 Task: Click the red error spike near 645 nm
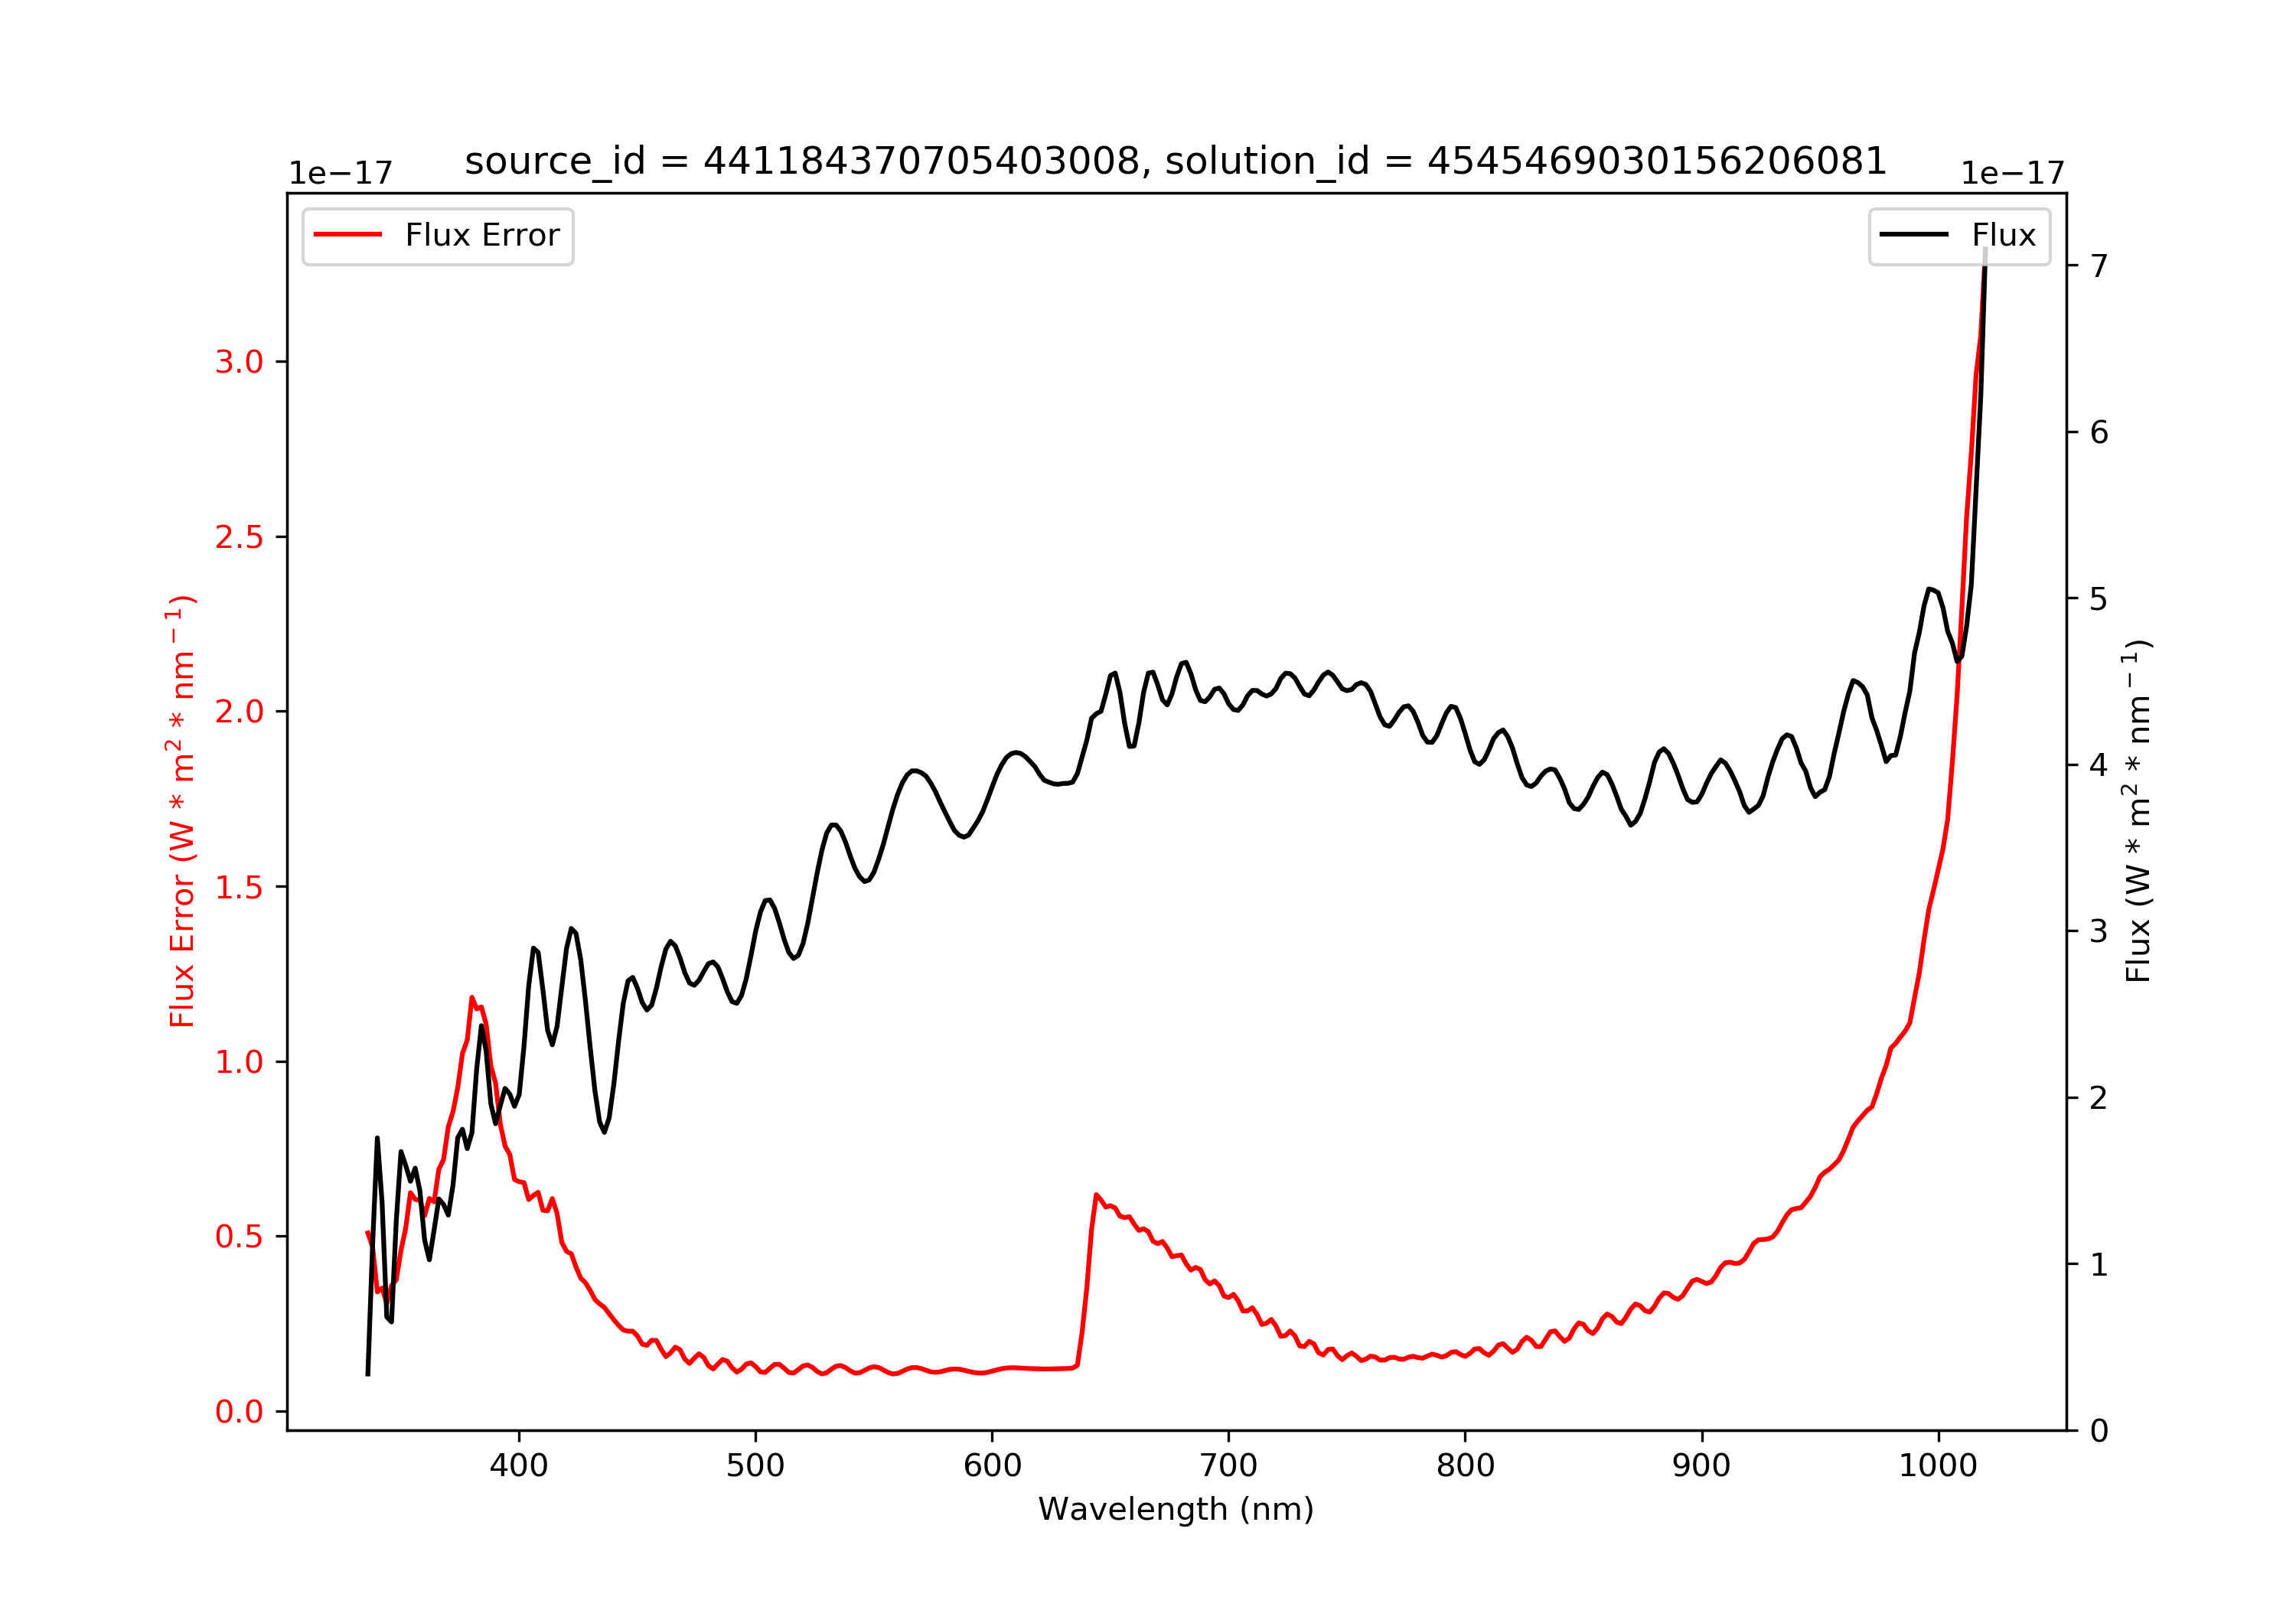click(1097, 1195)
